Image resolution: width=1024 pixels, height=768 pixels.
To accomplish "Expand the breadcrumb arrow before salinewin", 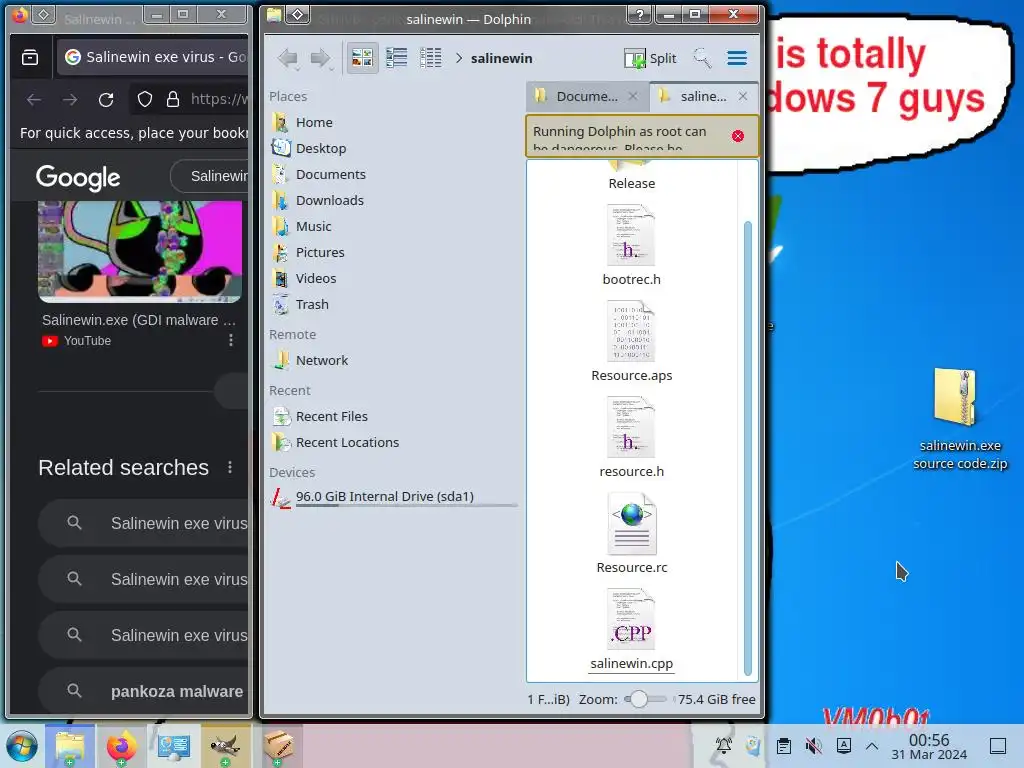I will pyautogui.click(x=458, y=58).
